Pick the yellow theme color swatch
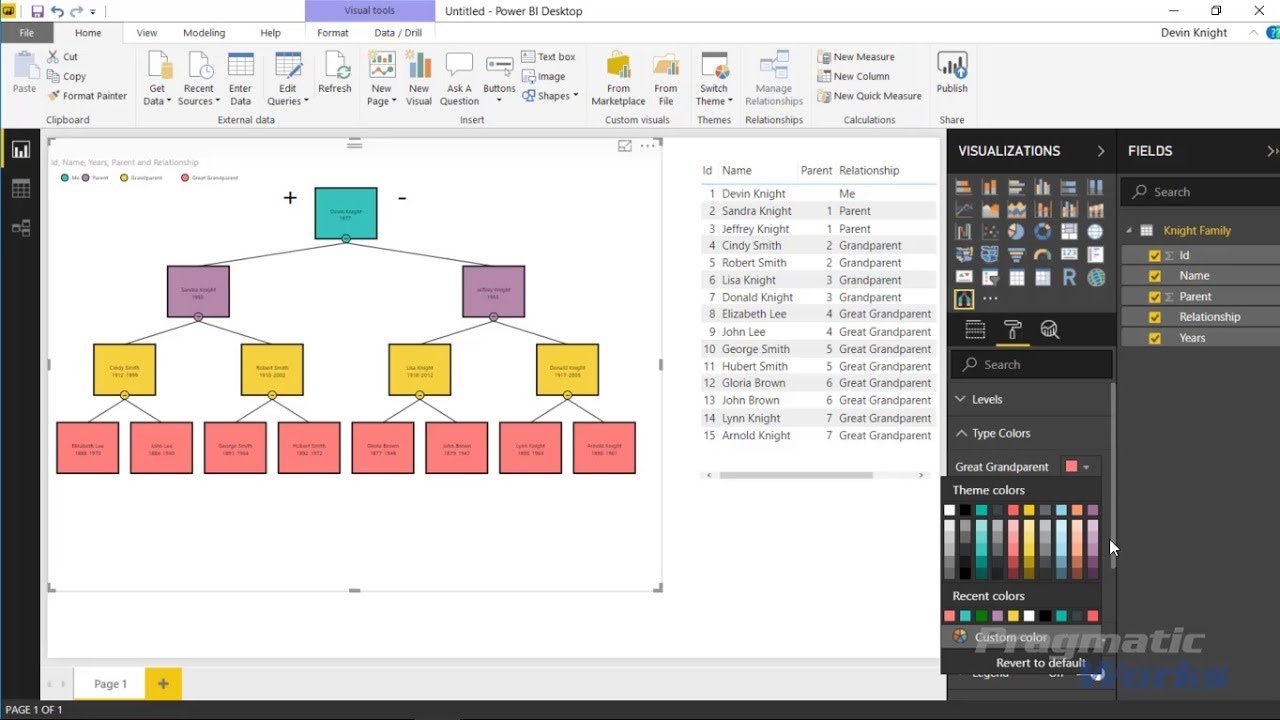 point(1029,510)
